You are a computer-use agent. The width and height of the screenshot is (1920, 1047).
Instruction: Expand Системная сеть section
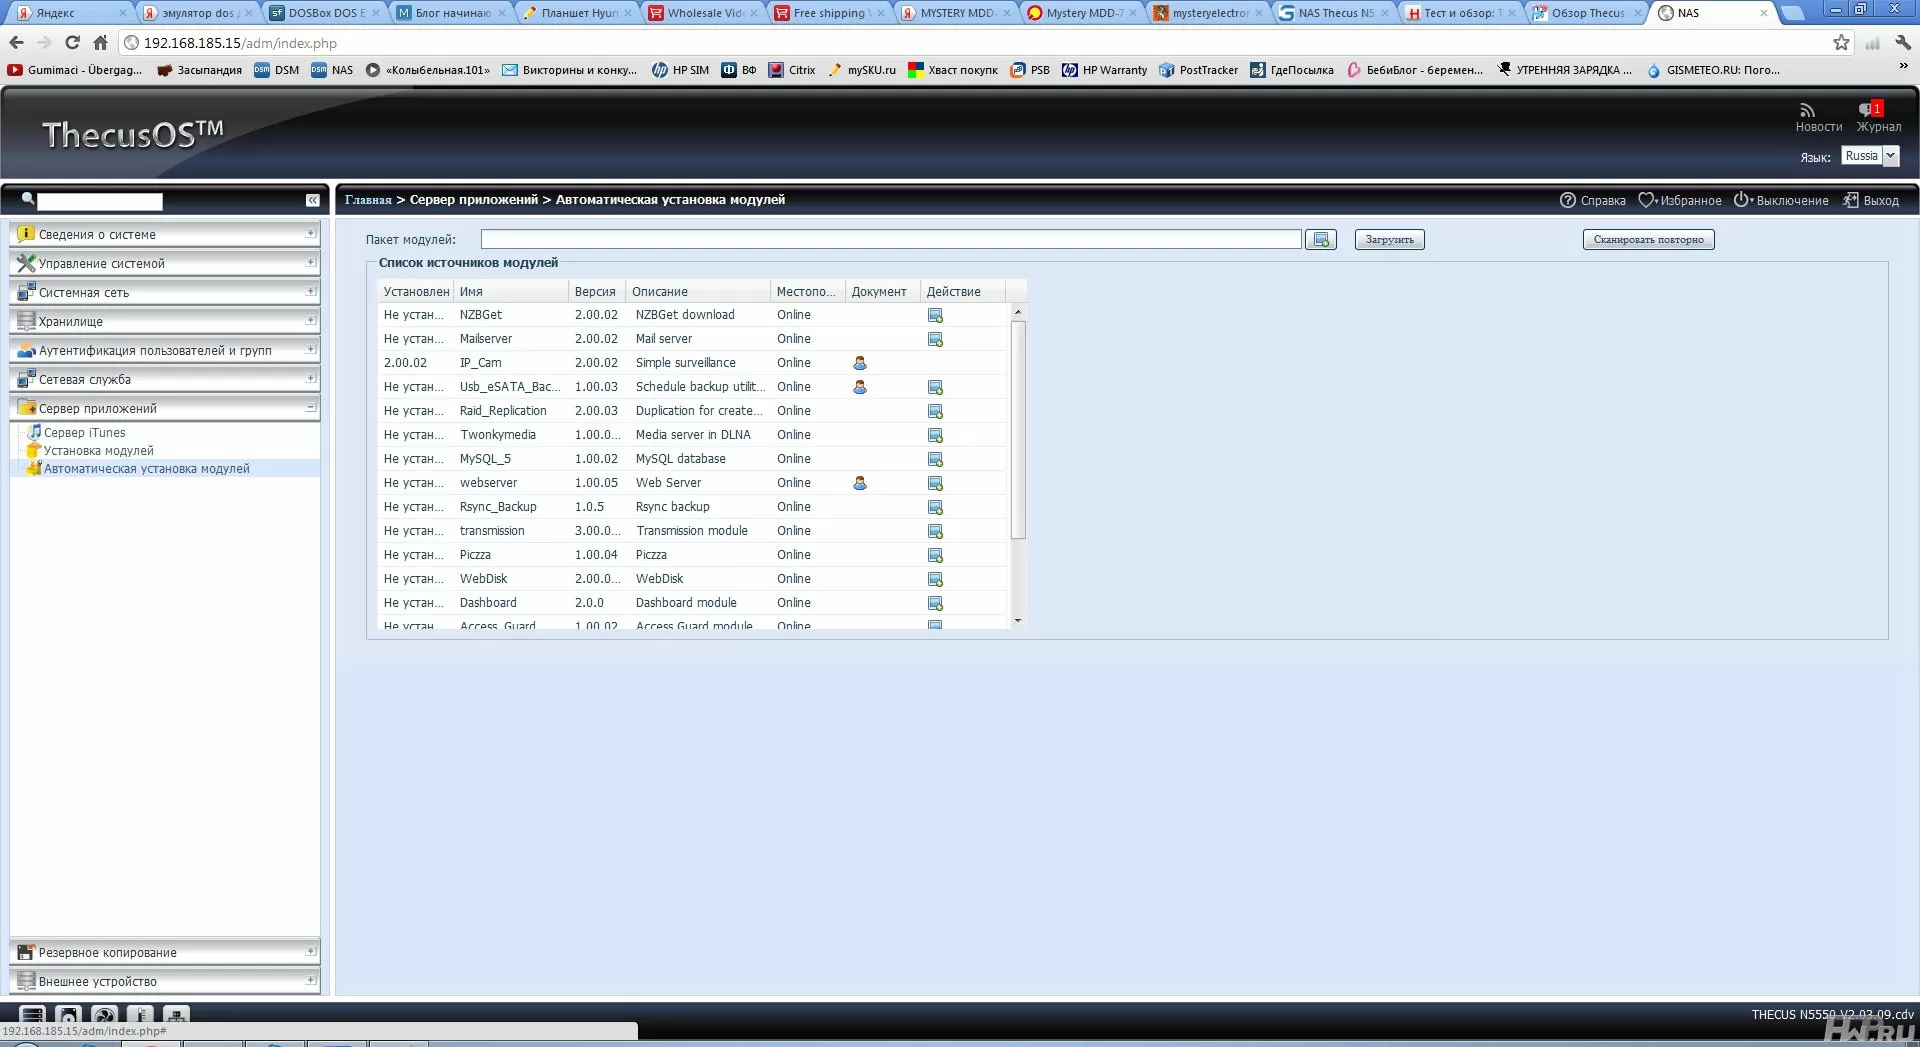(x=165, y=292)
